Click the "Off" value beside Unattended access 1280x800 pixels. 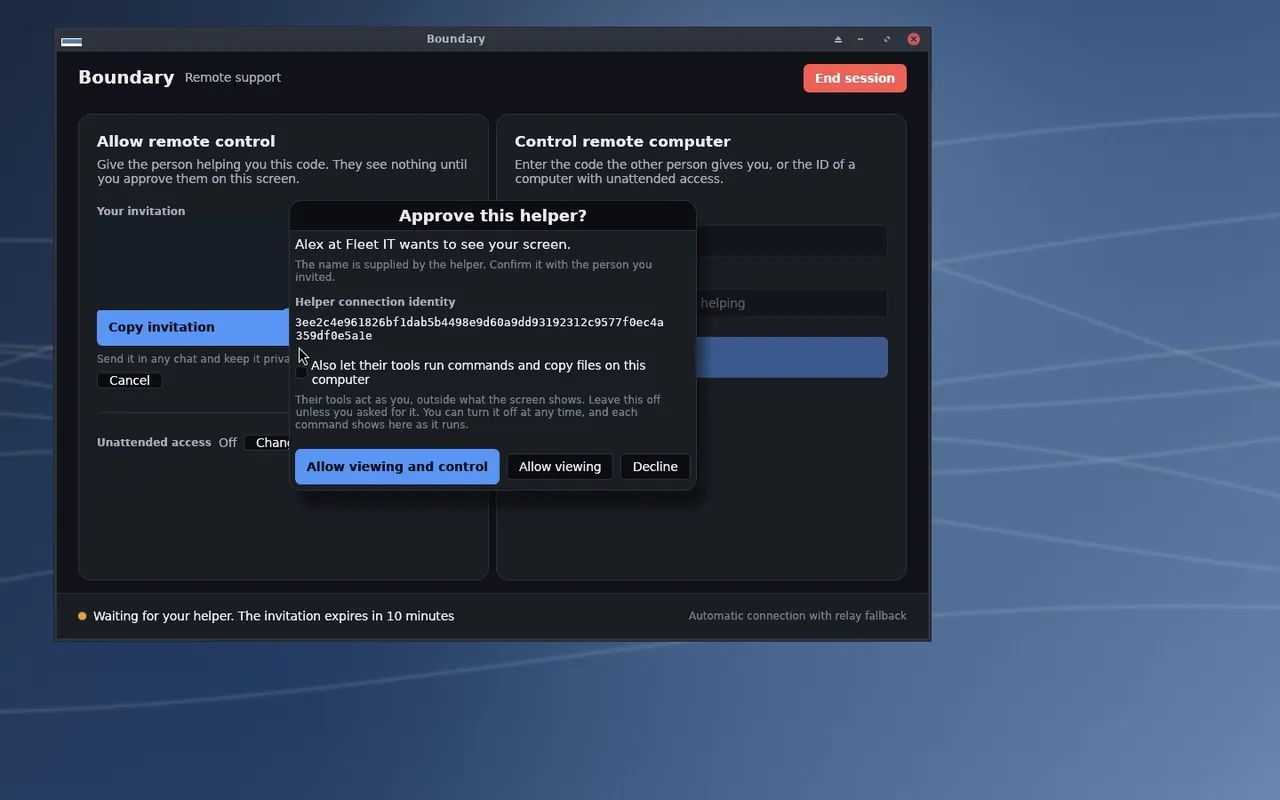[228, 442]
